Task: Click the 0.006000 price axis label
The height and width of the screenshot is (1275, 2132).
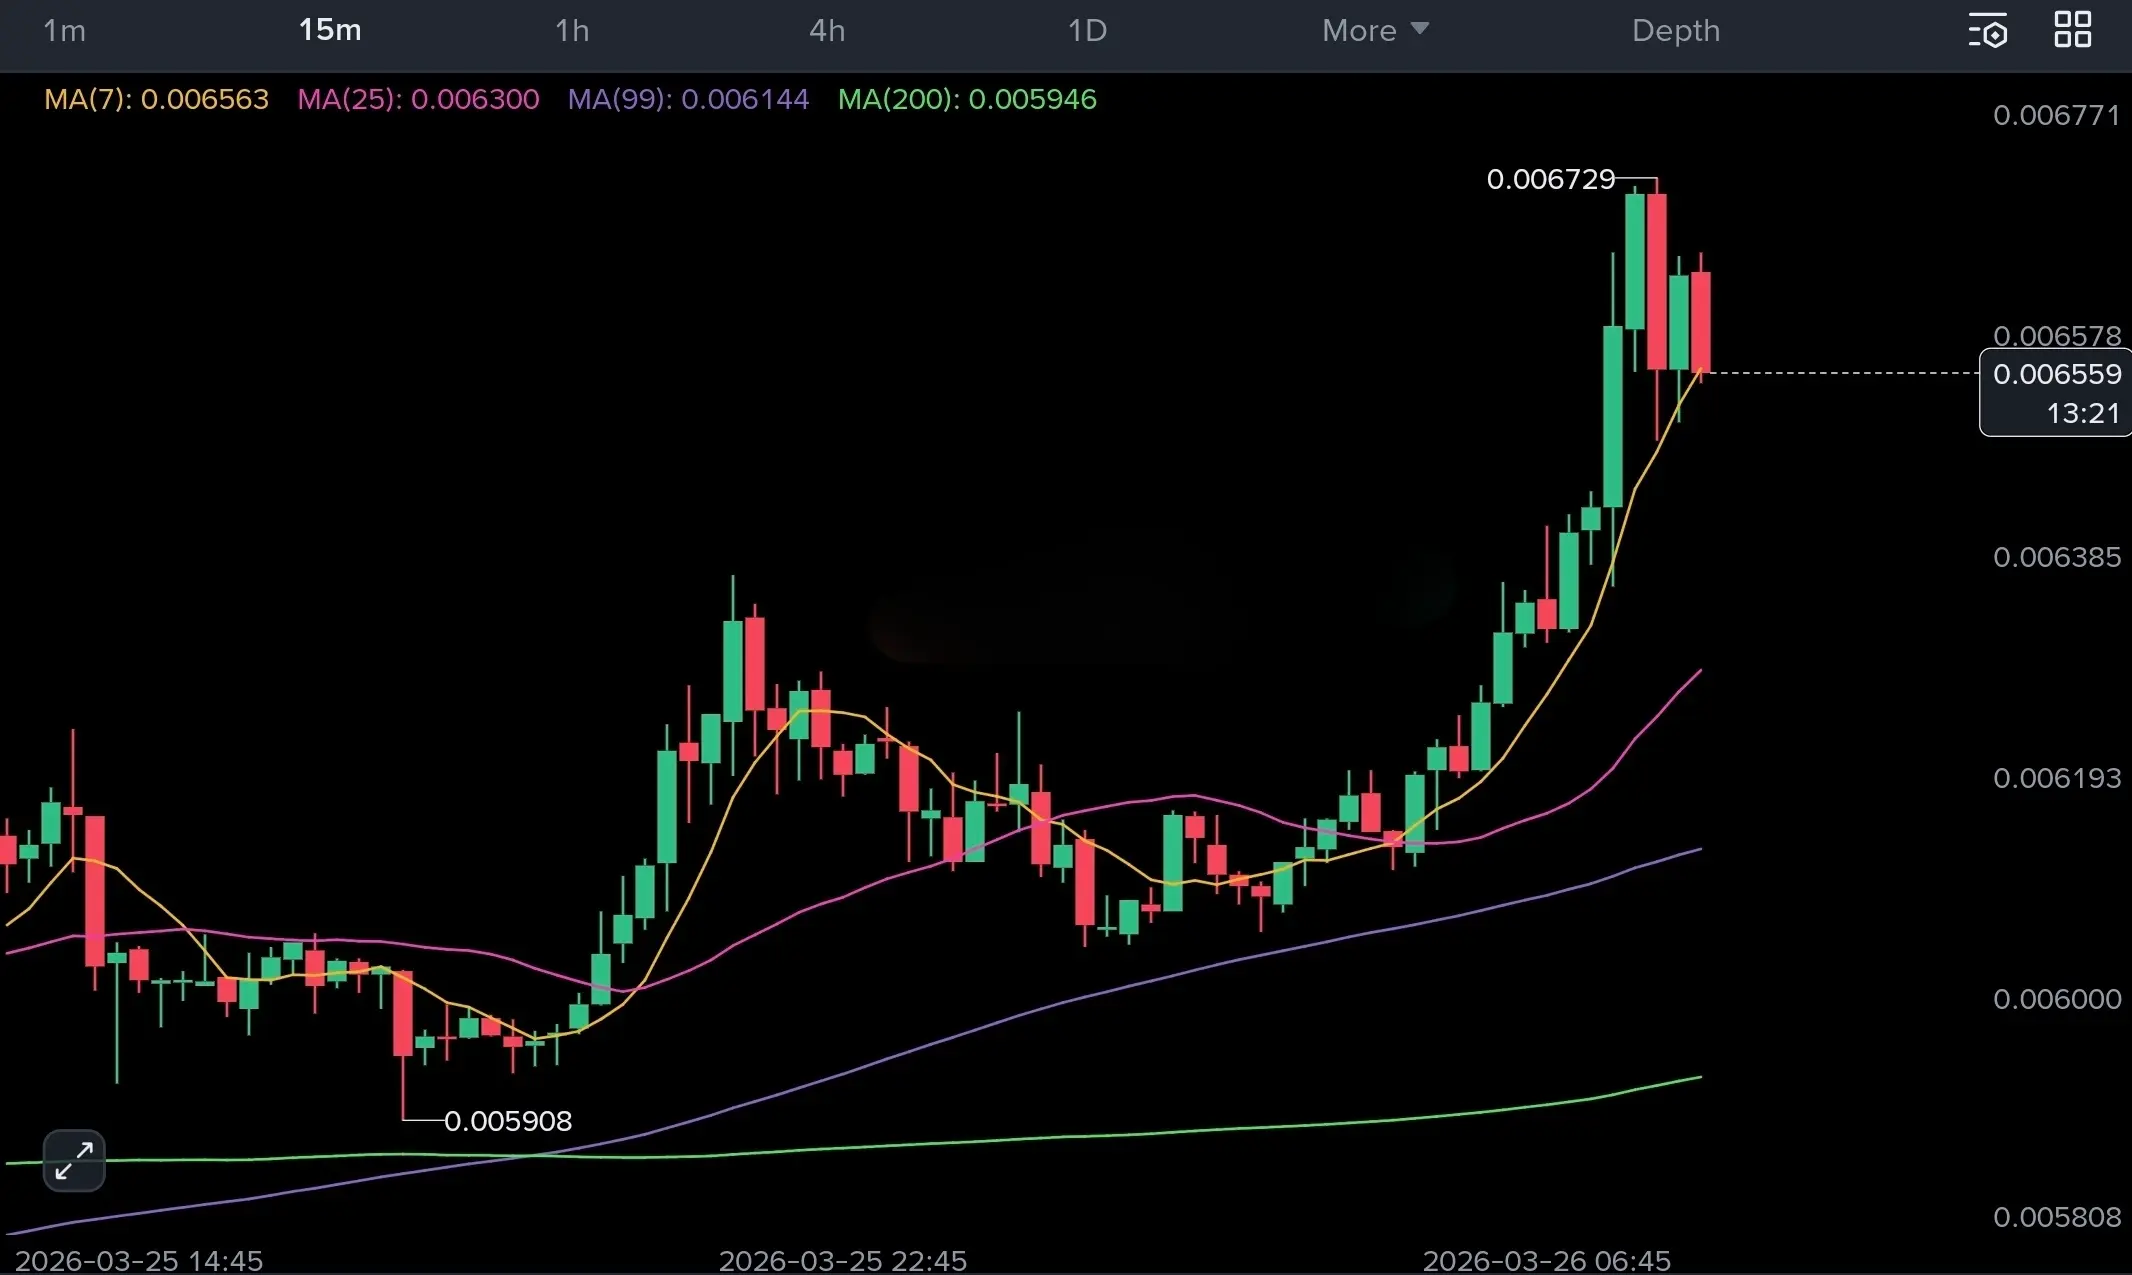Action: click(2056, 999)
